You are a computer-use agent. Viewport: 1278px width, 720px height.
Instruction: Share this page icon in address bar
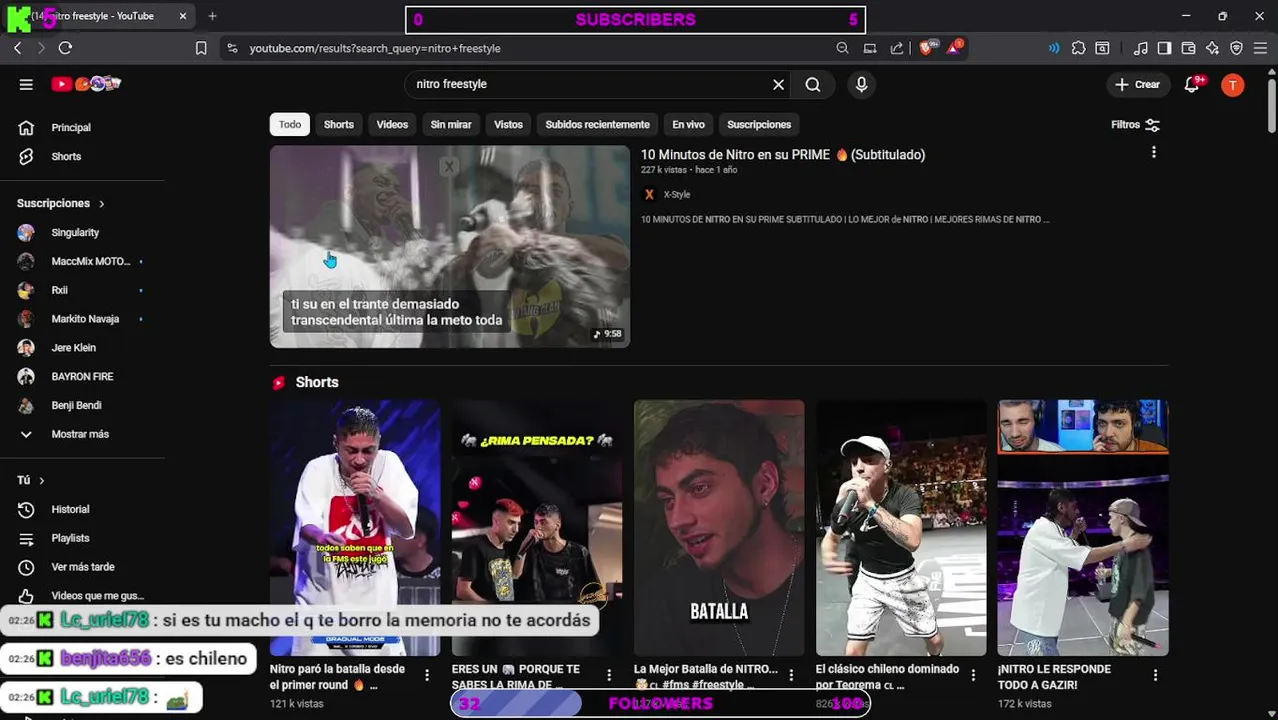pyautogui.click(x=897, y=48)
